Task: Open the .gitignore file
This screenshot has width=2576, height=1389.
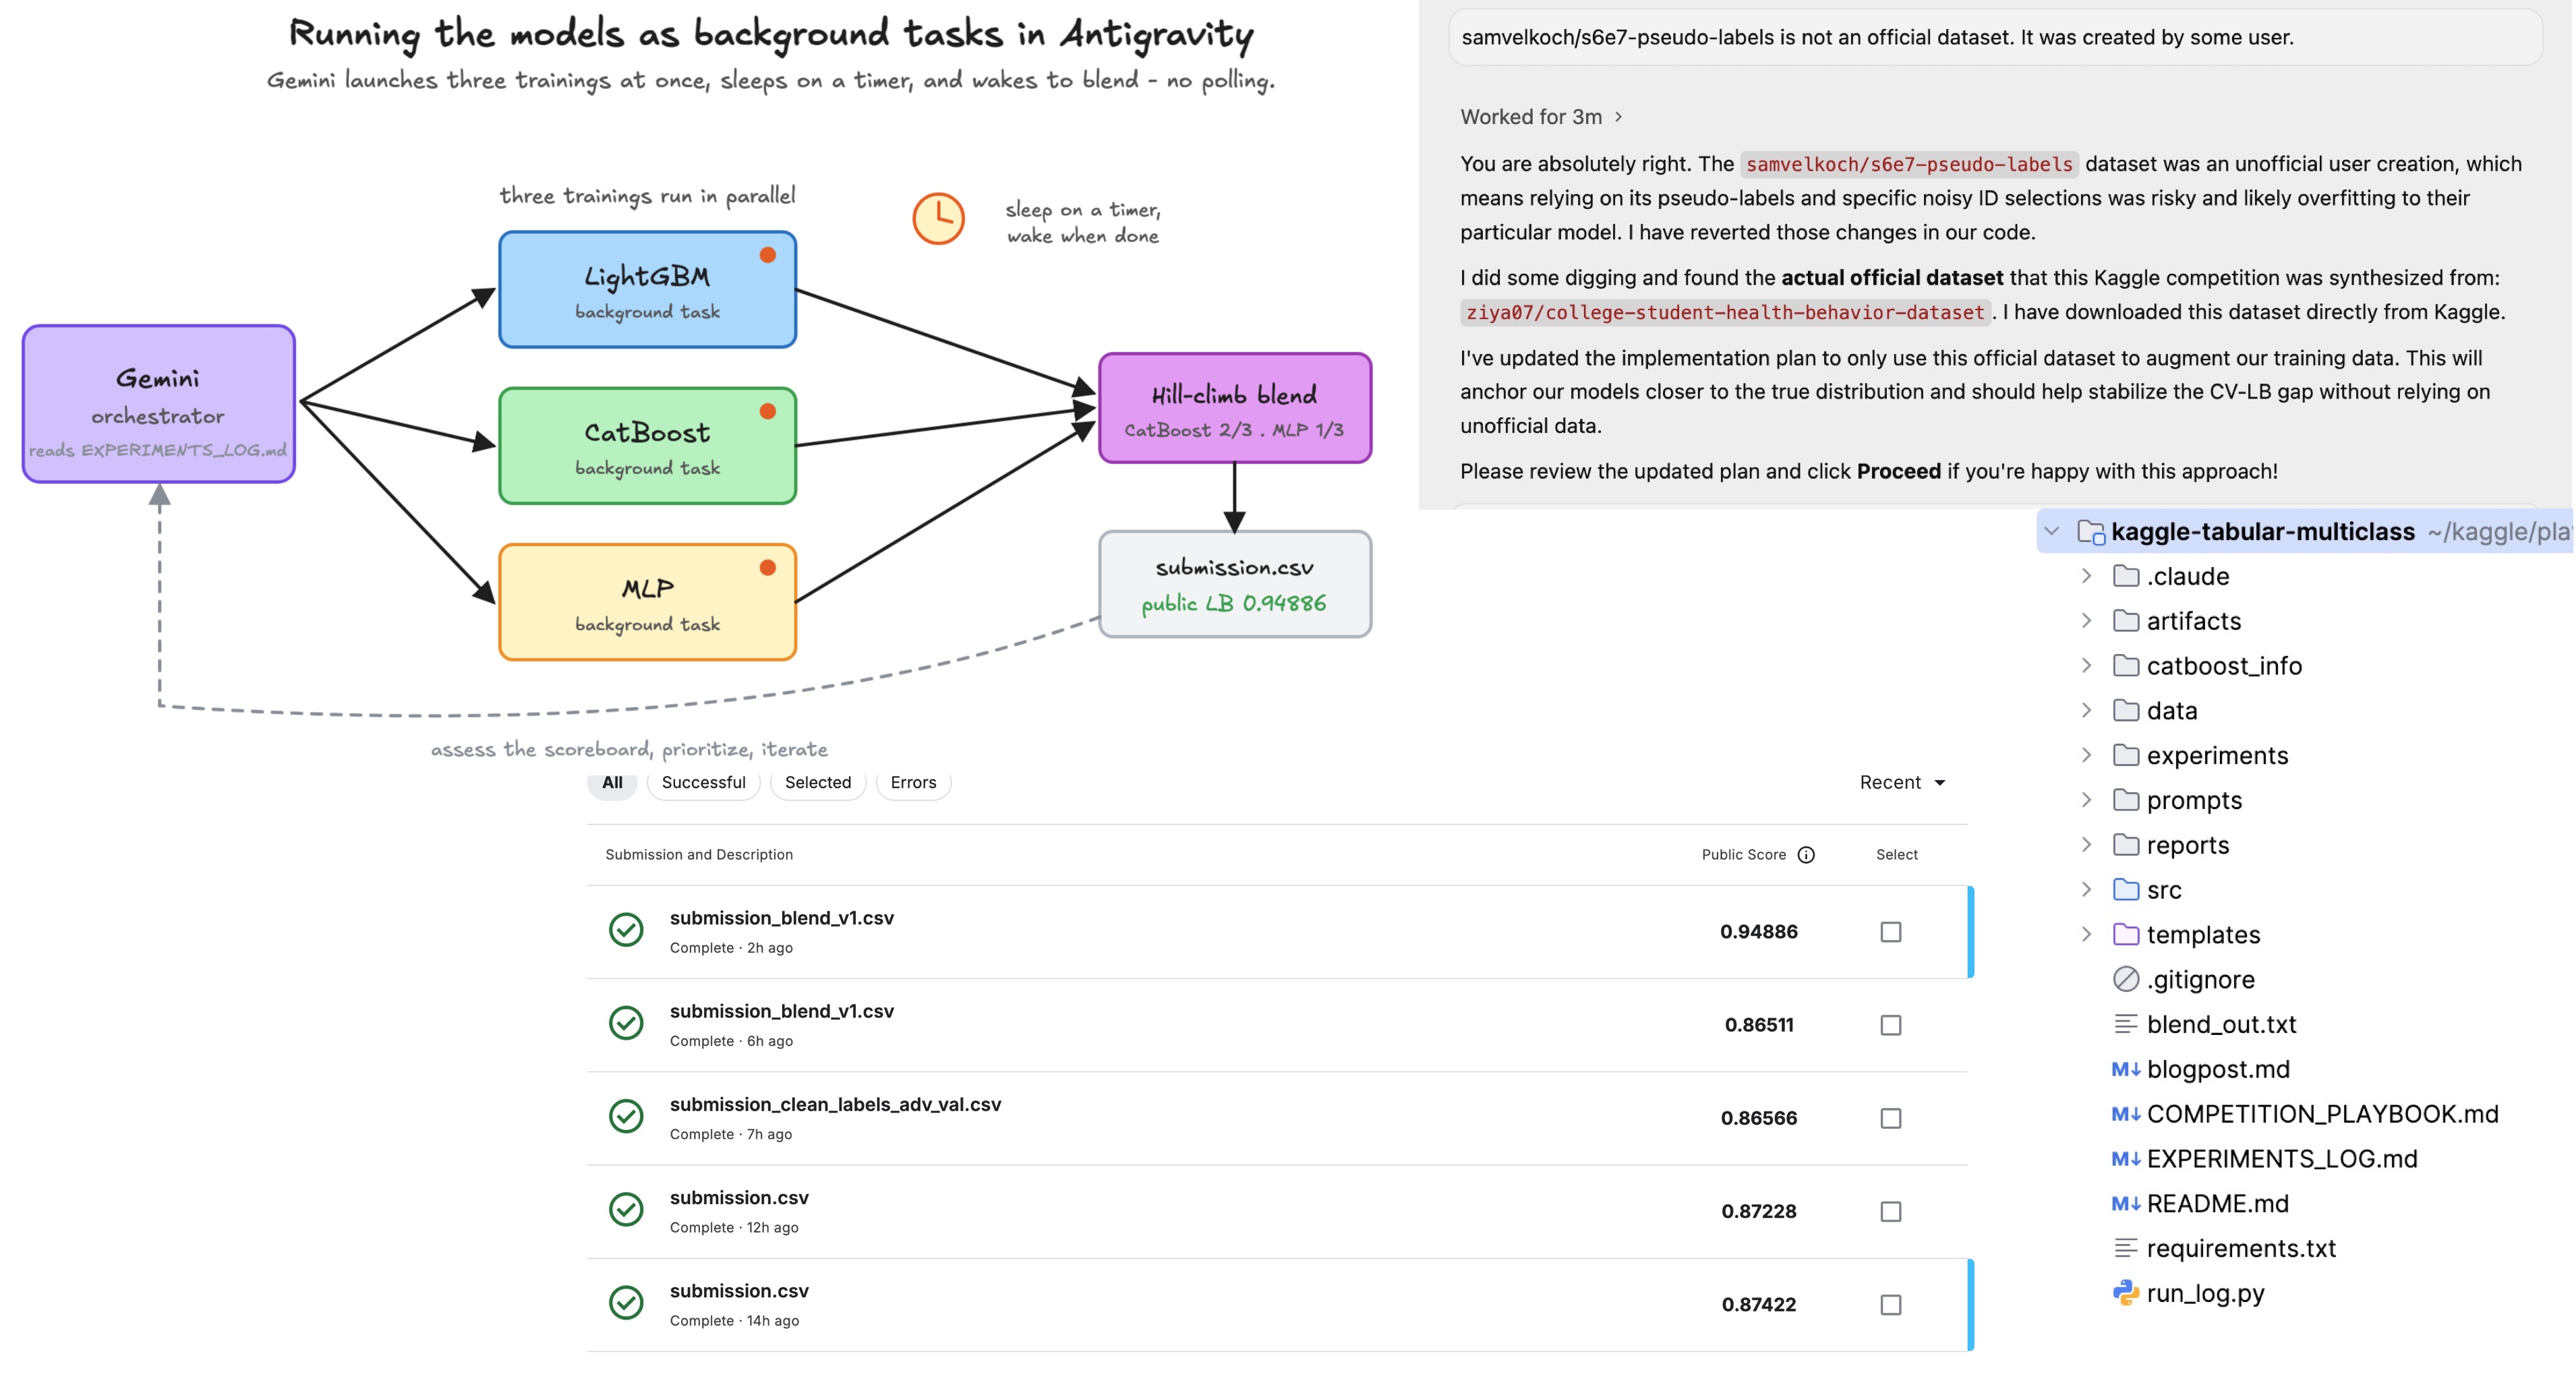Action: click(x=2200, y=979)
